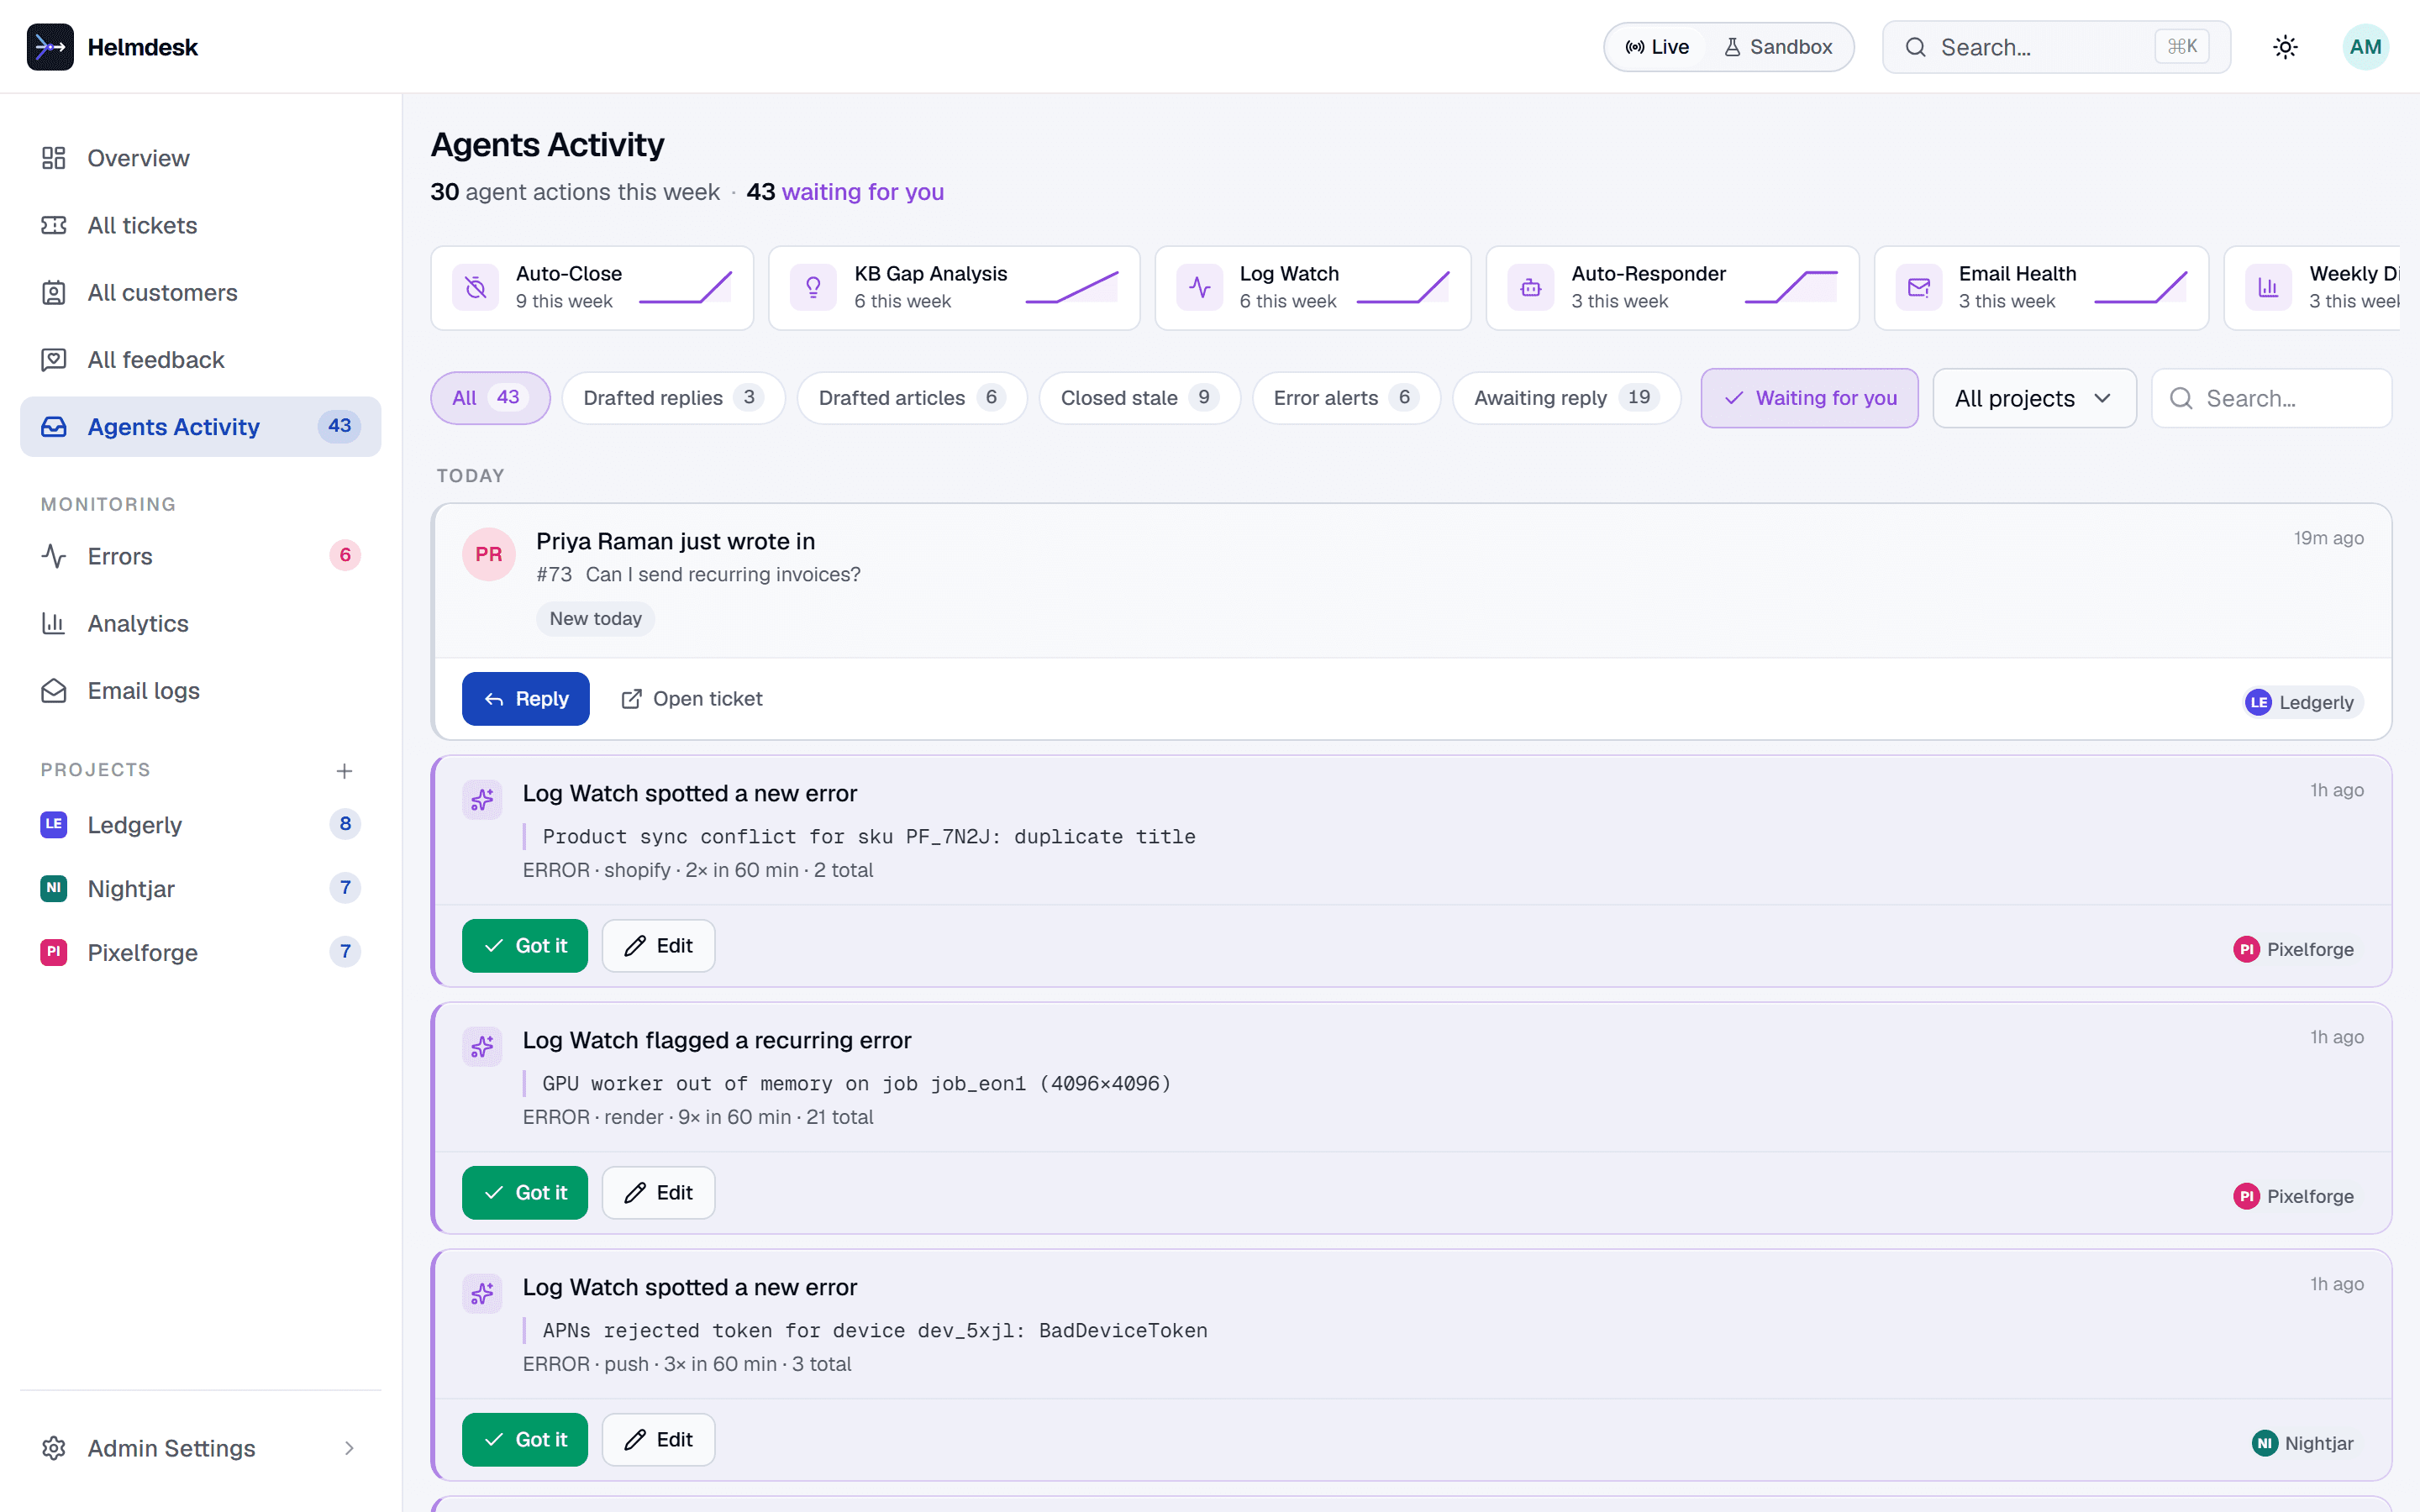Focus the activity list Search field
The image size is (2420, 1512).
pyautogui.click(x=2271, y=398)
